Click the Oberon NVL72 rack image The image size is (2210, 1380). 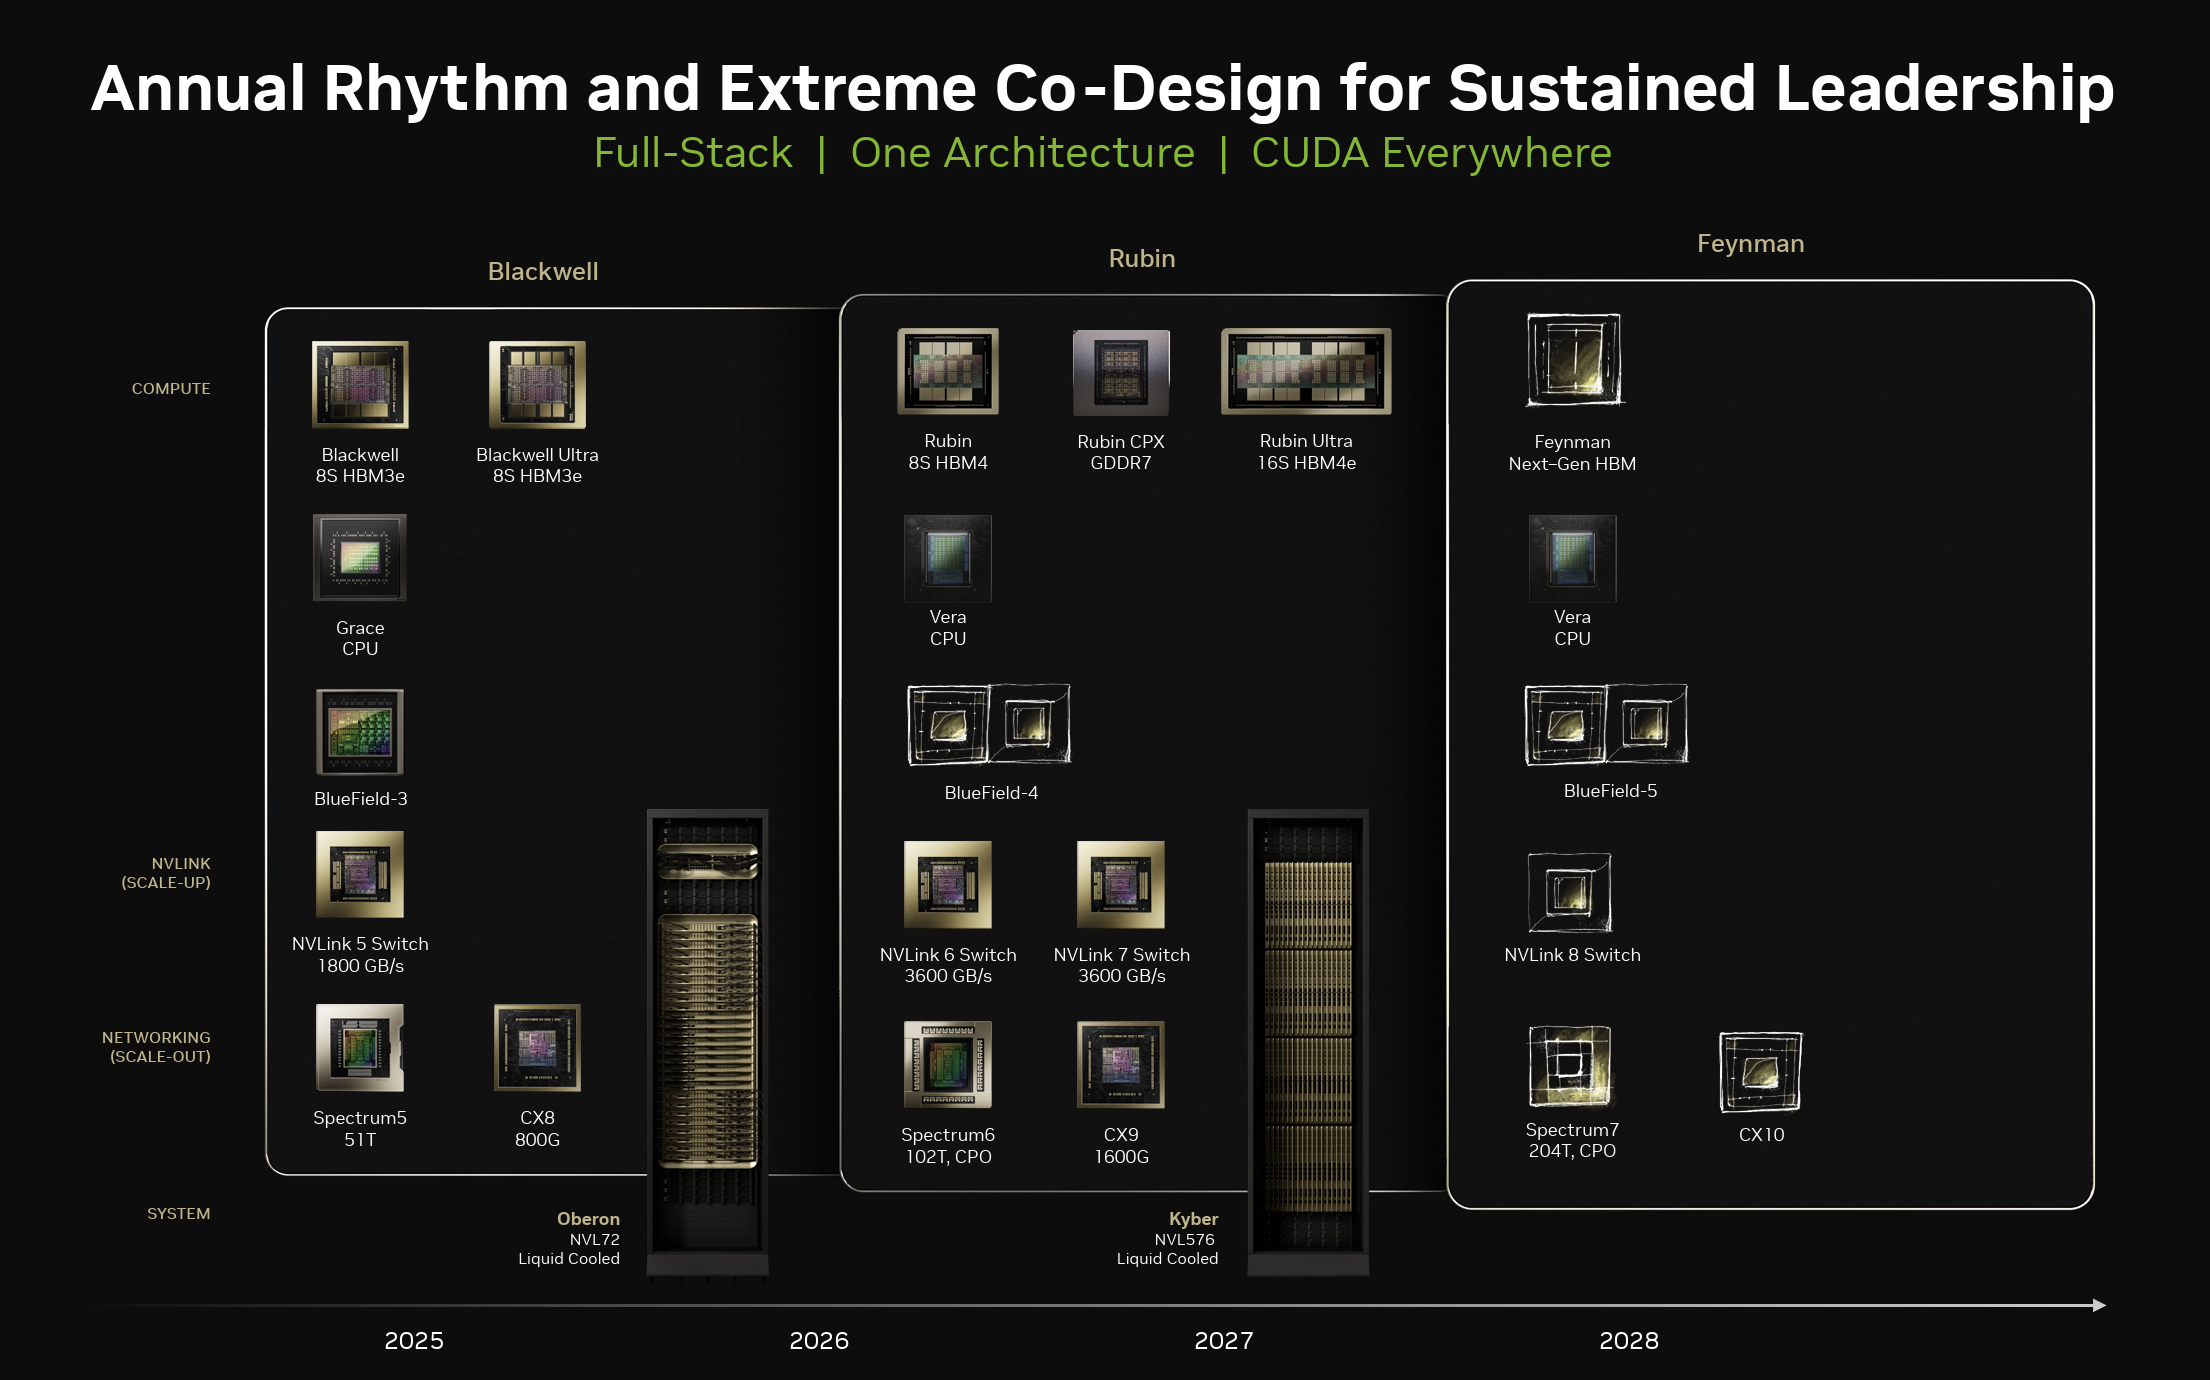point(708,1040)
